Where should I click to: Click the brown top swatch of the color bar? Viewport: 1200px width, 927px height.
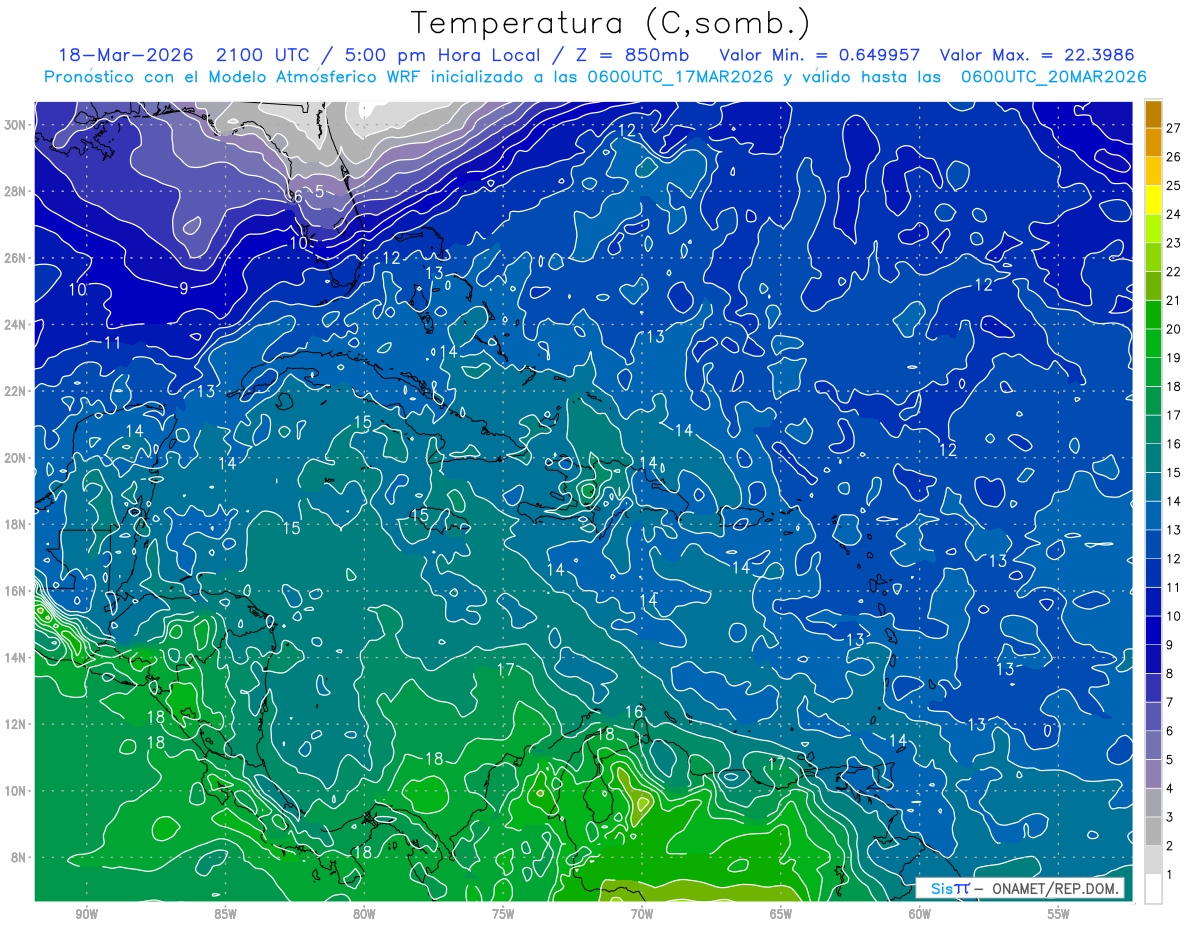(x=1153, y=113)
